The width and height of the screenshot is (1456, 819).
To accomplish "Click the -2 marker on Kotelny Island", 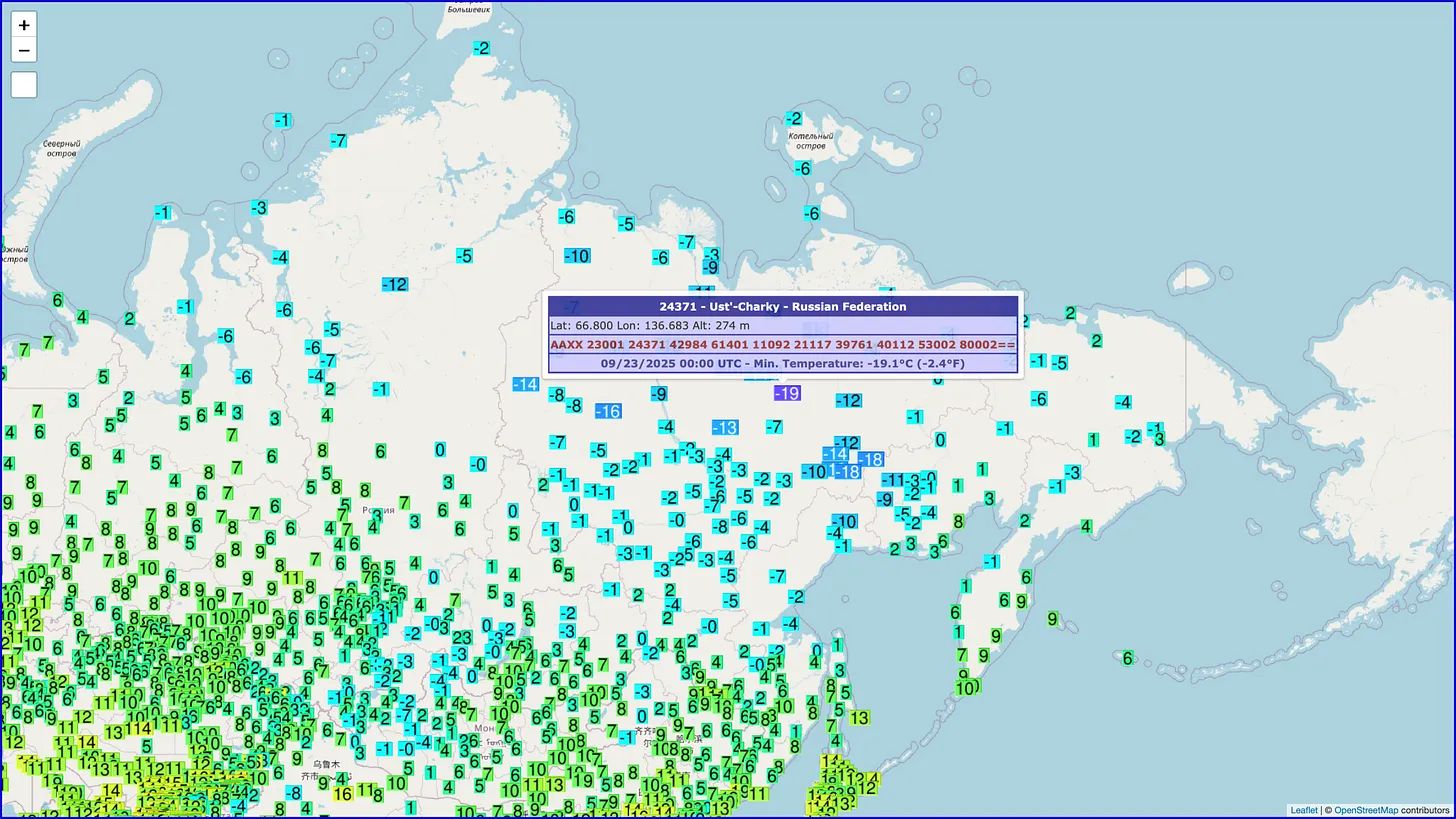I will click(x=793, y=118).
